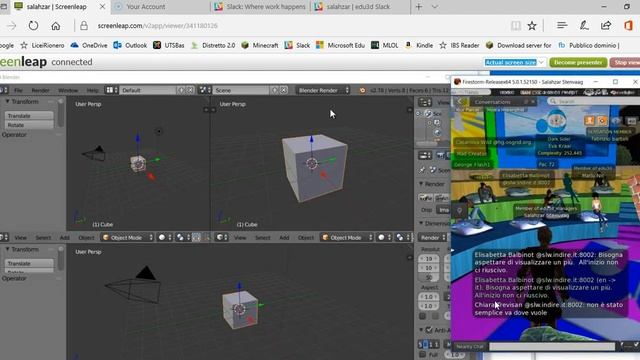
Task: Click first orange avatar icon in Firestorm
Action: coord(589,120)
